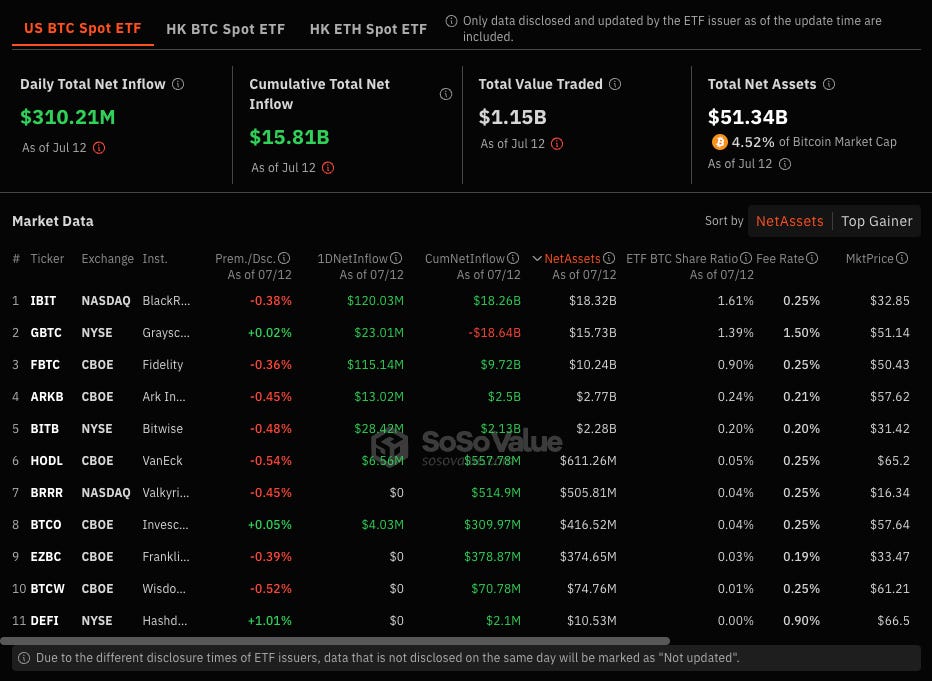The height and width of the screenshot is (681, 932).
Task: Click the horizontal scrollbar below the table
Action: tap(335, 641)
